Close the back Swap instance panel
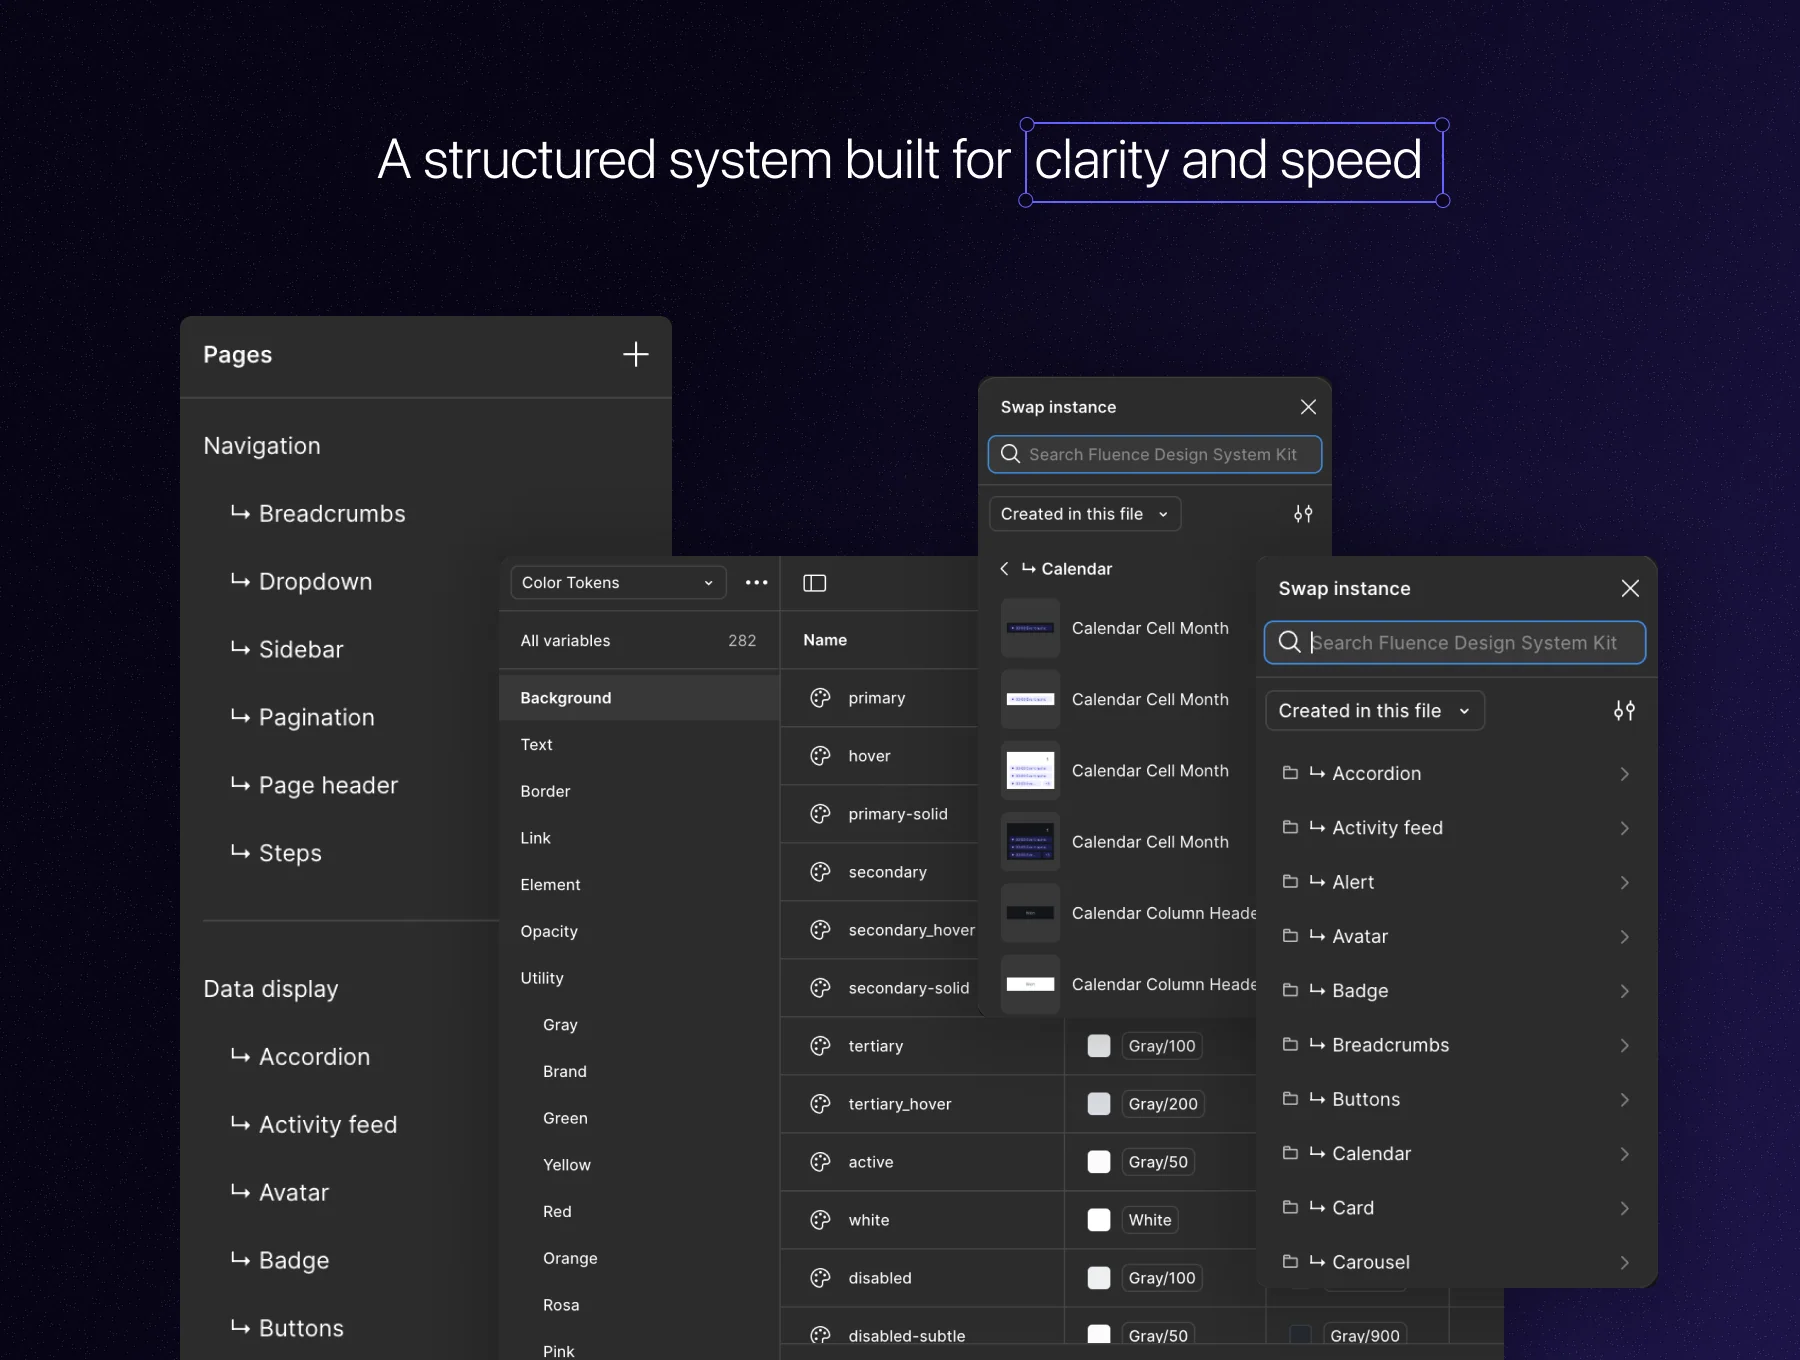This screenshot has height=1360, width=1800. coord(1308,407)
